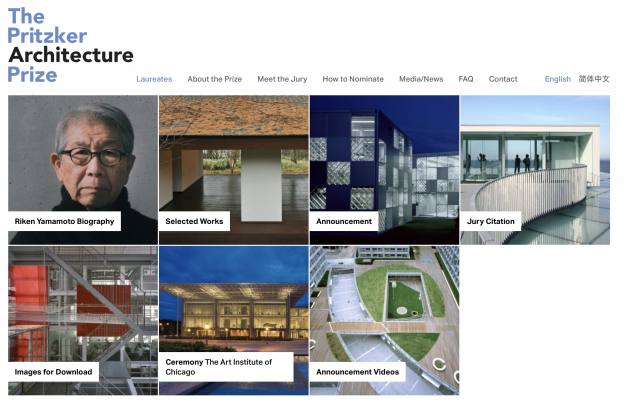Open Meet the Jury page

282,79
